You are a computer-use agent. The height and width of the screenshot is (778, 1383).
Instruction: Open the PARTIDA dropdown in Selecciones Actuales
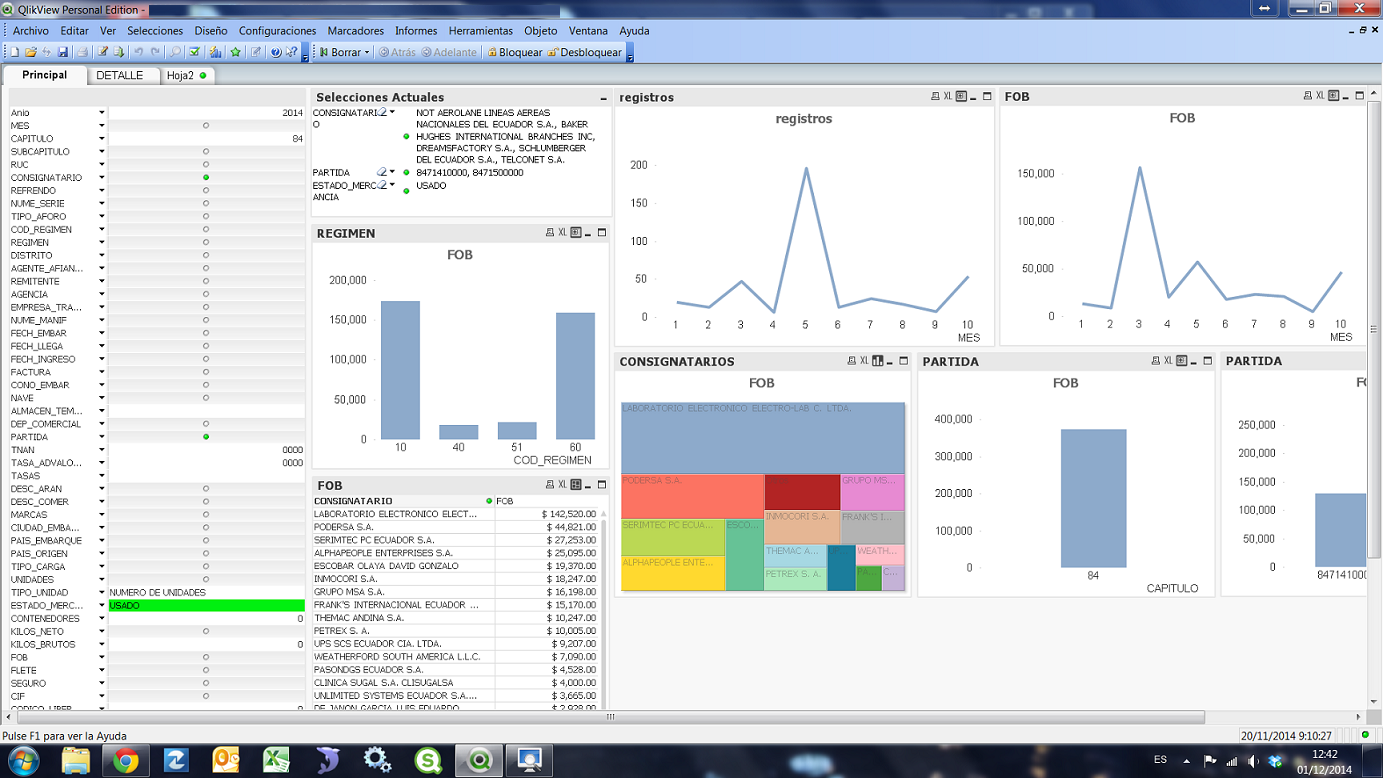[392, 172]
